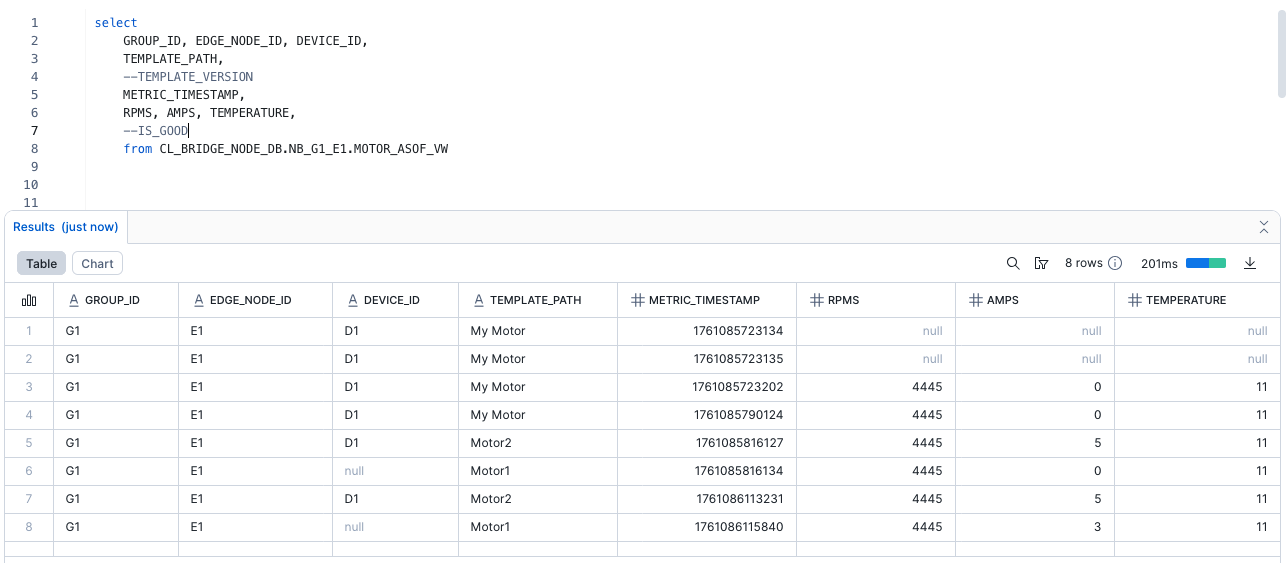Select the Table view toggle
The width and height of the screenshot is (1287, 563).
pos(41,263)
